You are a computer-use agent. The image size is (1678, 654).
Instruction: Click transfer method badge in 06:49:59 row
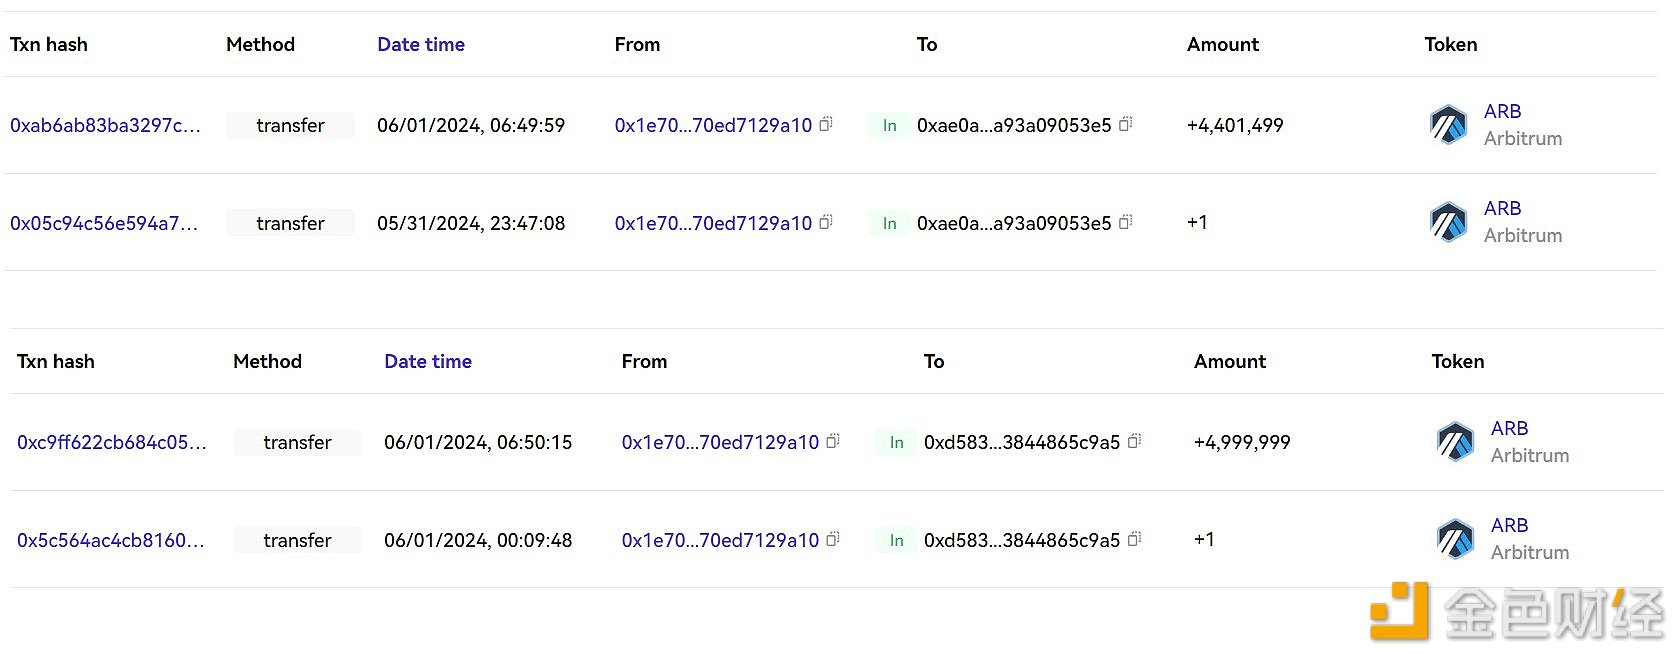pos(290,125)
